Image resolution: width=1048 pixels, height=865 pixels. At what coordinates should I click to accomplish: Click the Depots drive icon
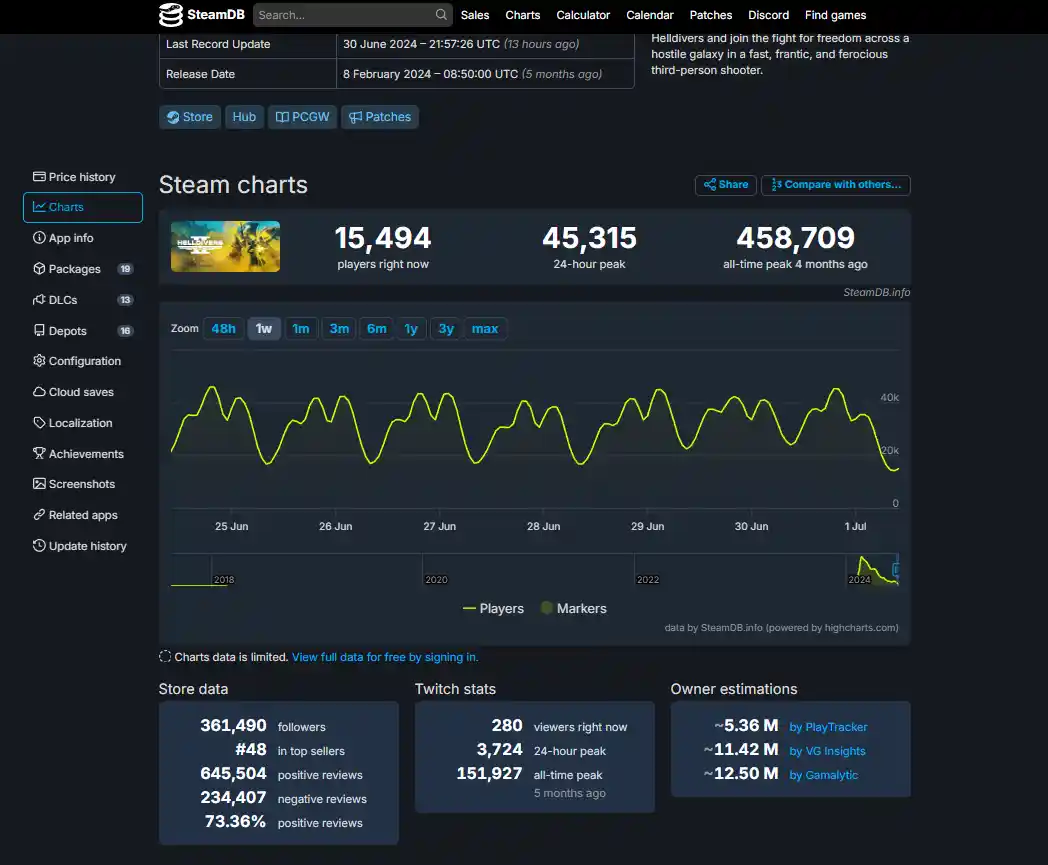coord(39,330)
